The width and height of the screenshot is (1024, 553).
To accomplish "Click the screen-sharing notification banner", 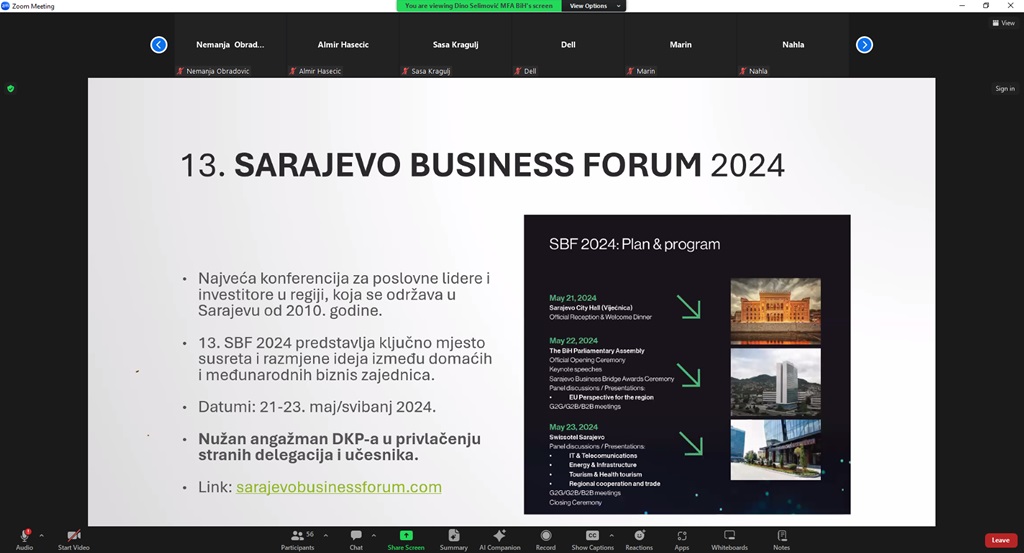I will [479, 6].
